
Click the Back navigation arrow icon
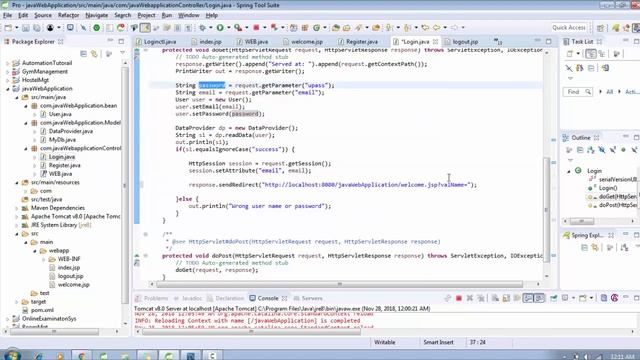[436, 28]
